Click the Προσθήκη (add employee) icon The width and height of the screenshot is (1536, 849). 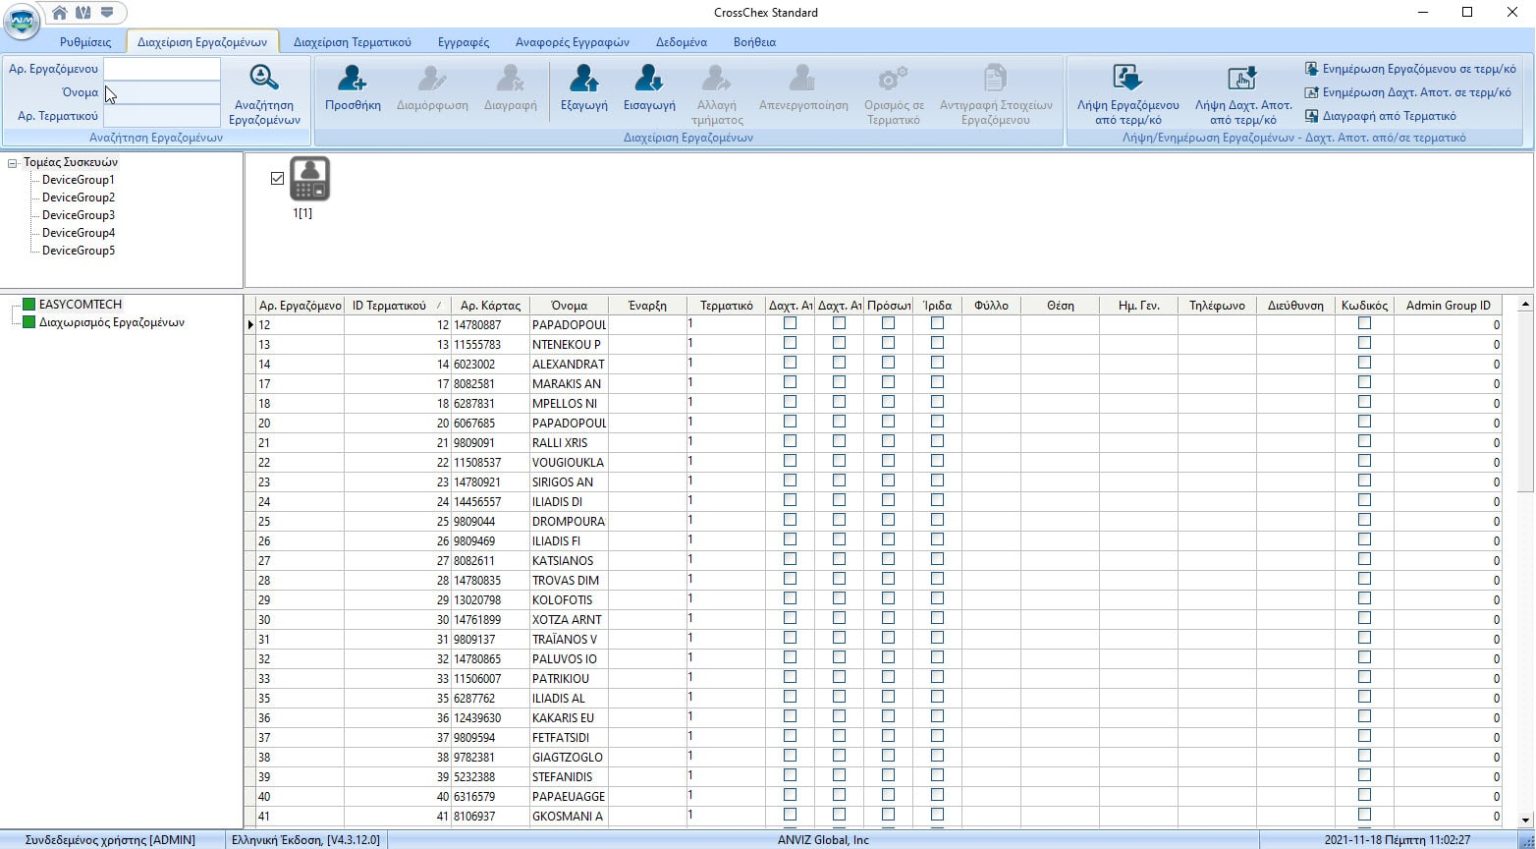[352, 79]
